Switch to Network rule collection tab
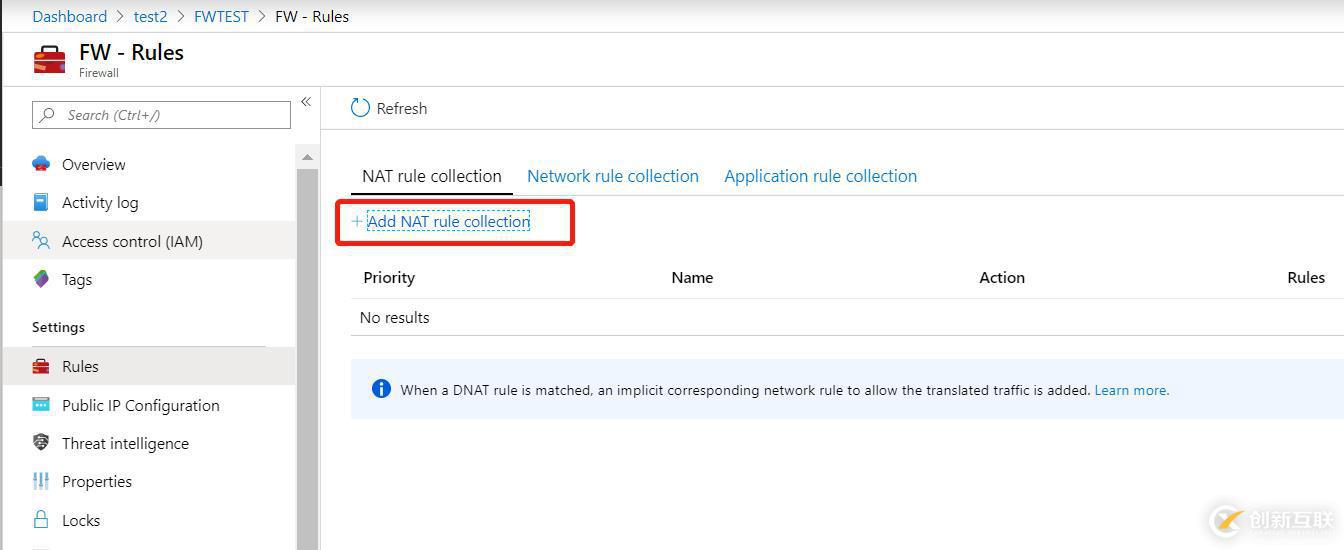 coord(613,176)
